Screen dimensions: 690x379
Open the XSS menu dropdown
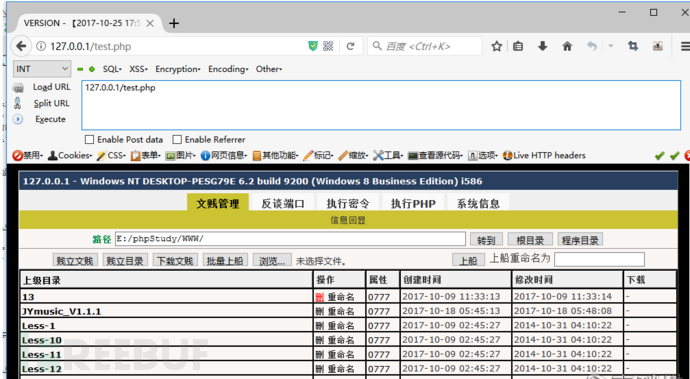coord(139,69)
